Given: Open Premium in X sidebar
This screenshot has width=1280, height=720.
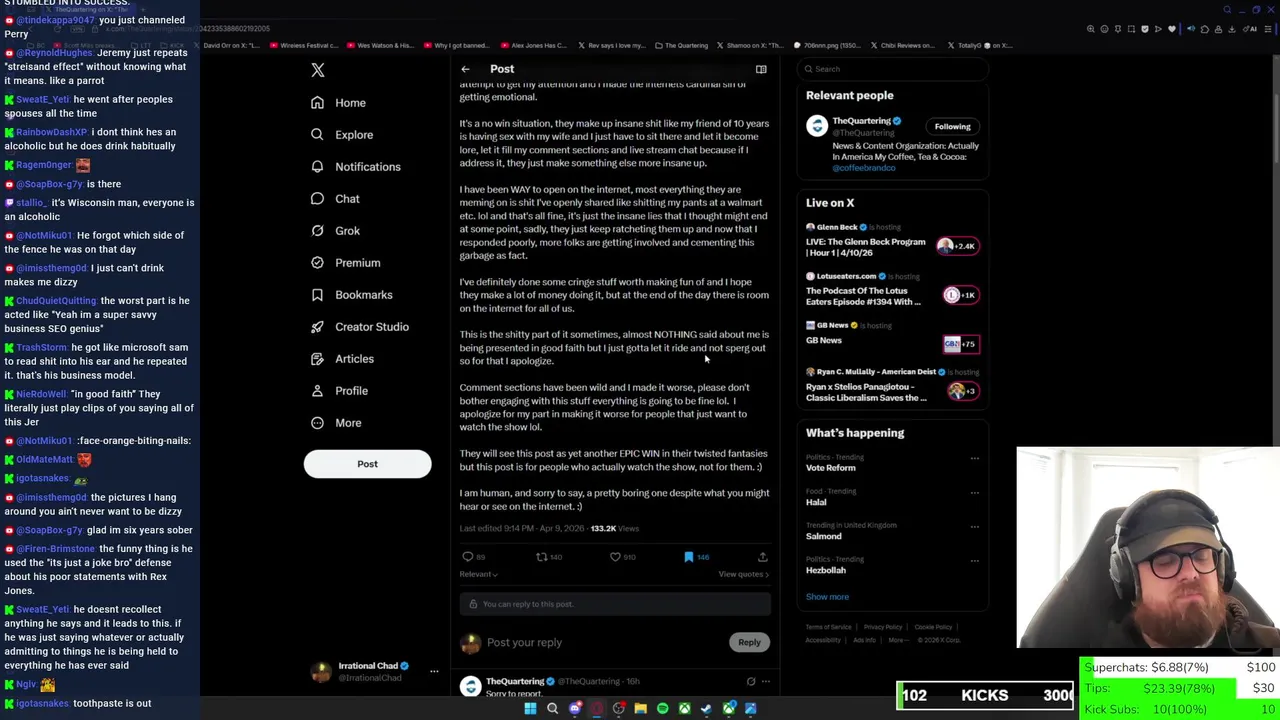Looking at the screenshot, I should tap(345, 263).
